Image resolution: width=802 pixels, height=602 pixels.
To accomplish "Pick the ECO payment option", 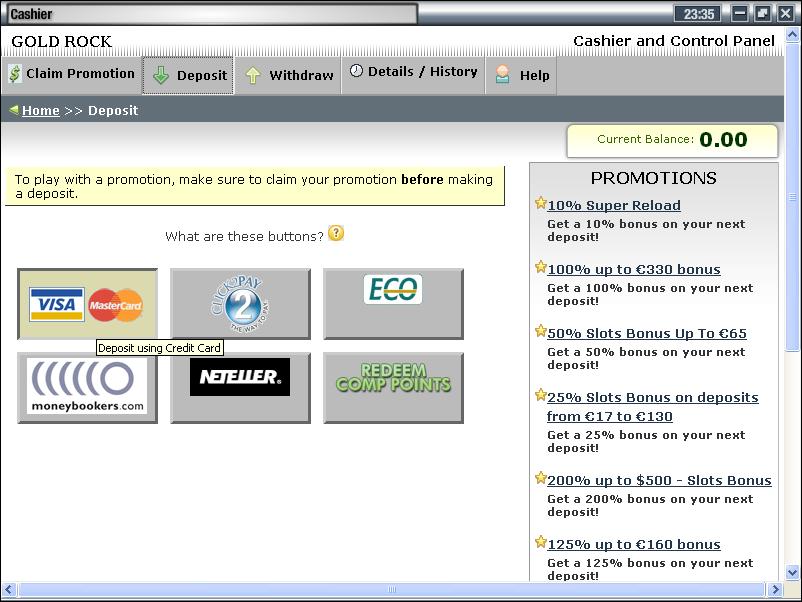I will point(393,304).
